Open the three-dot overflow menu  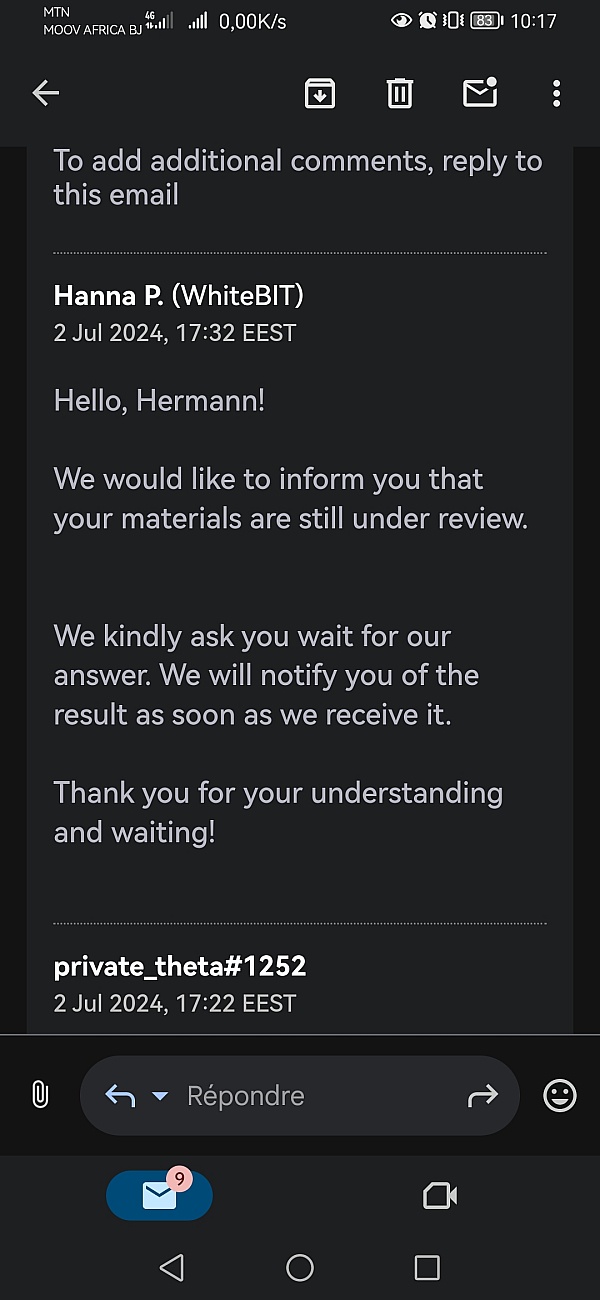[x=556, y=94]
